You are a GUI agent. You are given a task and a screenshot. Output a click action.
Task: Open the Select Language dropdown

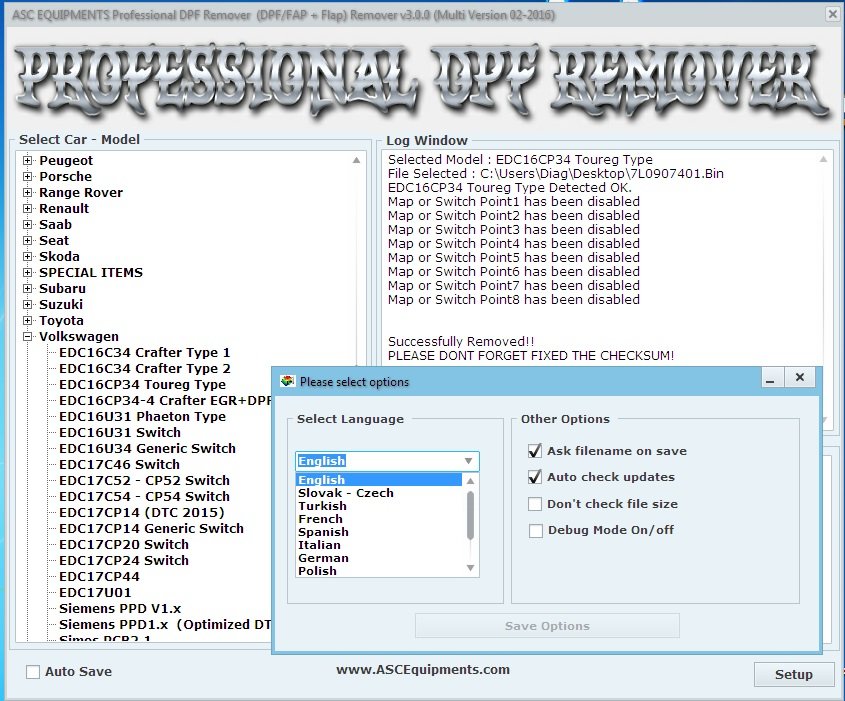(470, 461)
